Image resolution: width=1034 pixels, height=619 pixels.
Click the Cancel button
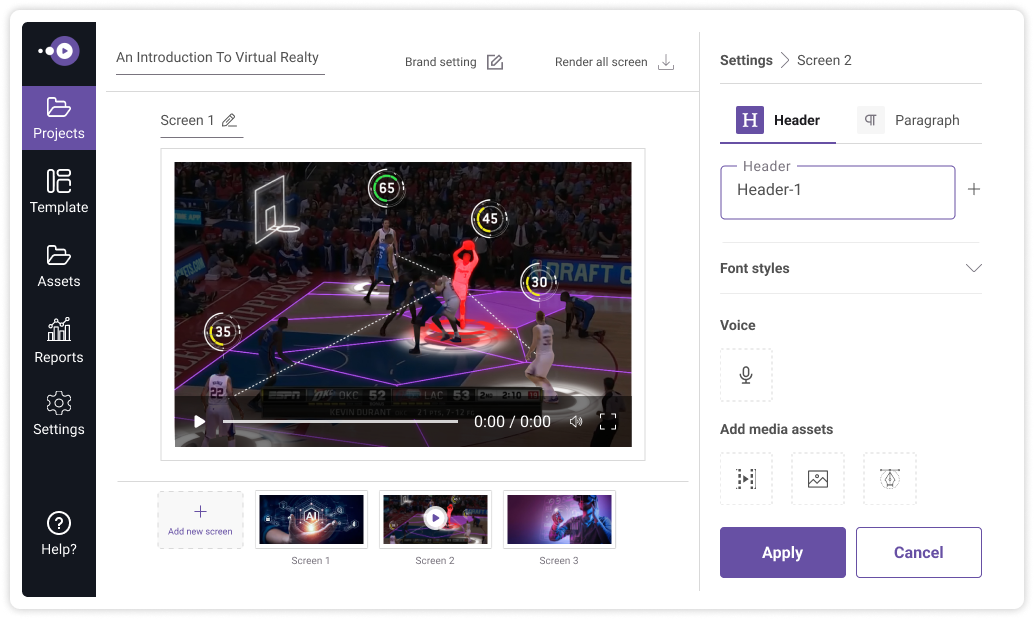919,552
